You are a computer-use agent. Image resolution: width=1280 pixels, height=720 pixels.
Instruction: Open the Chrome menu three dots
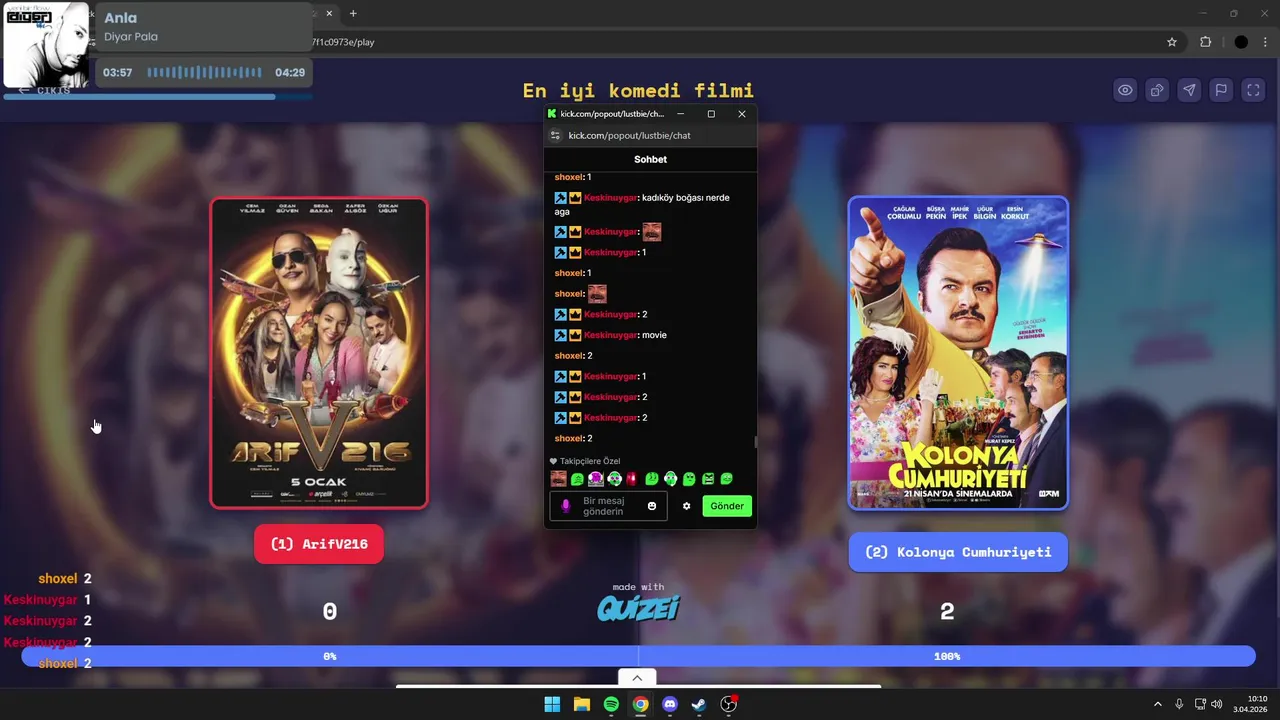coord(1266,42)
